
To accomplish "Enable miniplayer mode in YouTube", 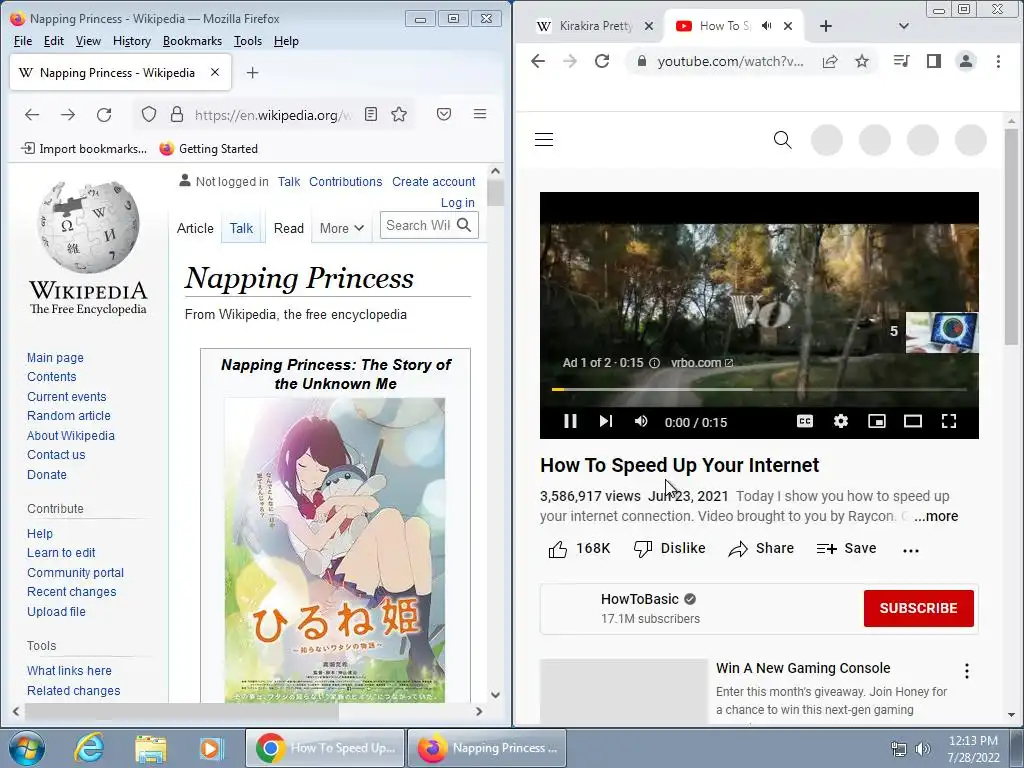I will (x=876, y=422).
